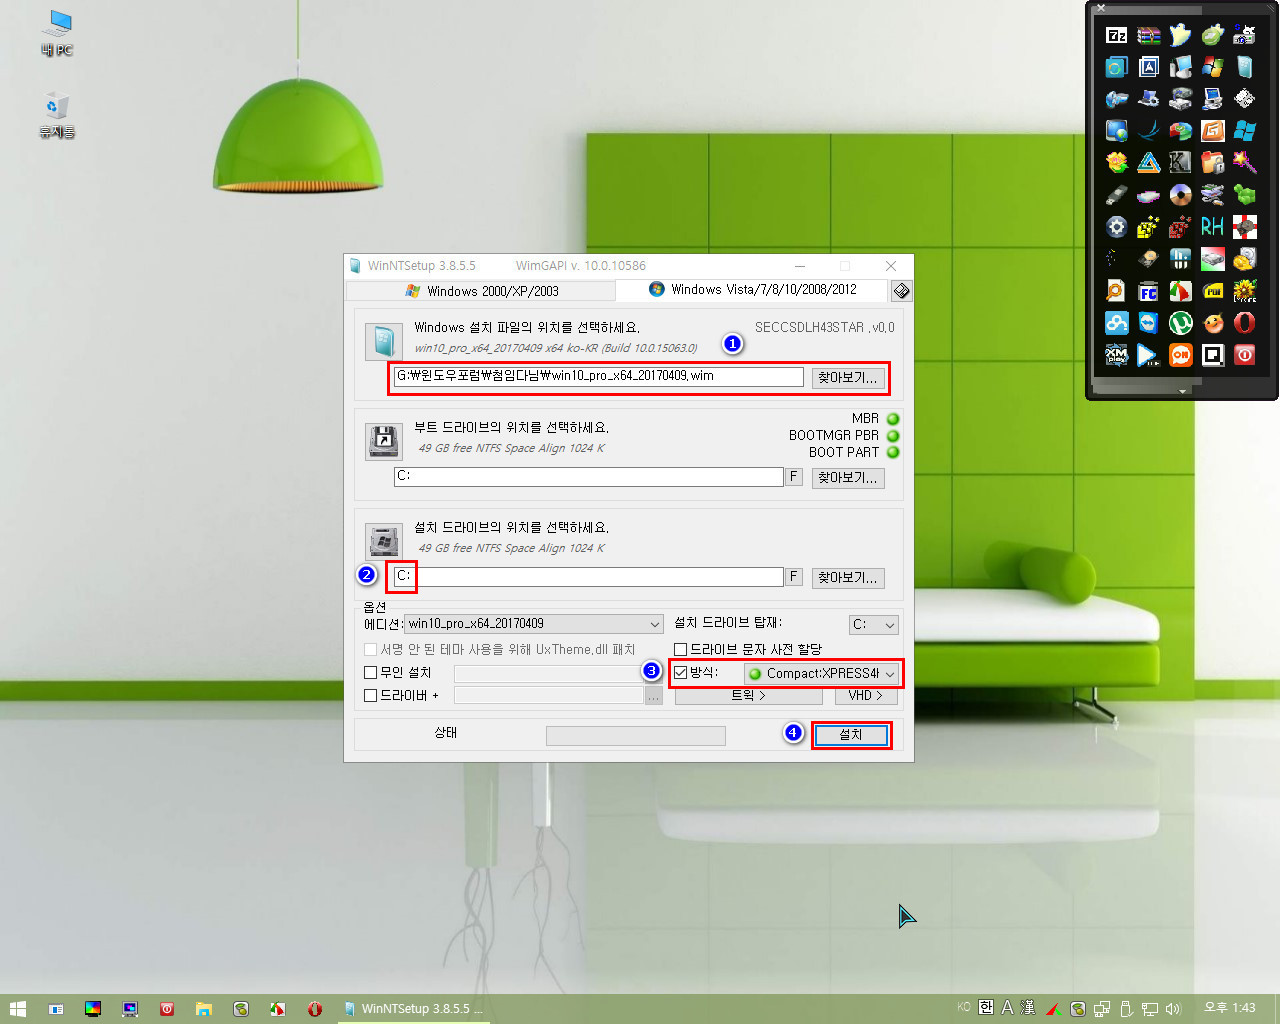Click the boot drive C: input field
This screenshot has width=1280, height=1024.
[x=589, y=477]
